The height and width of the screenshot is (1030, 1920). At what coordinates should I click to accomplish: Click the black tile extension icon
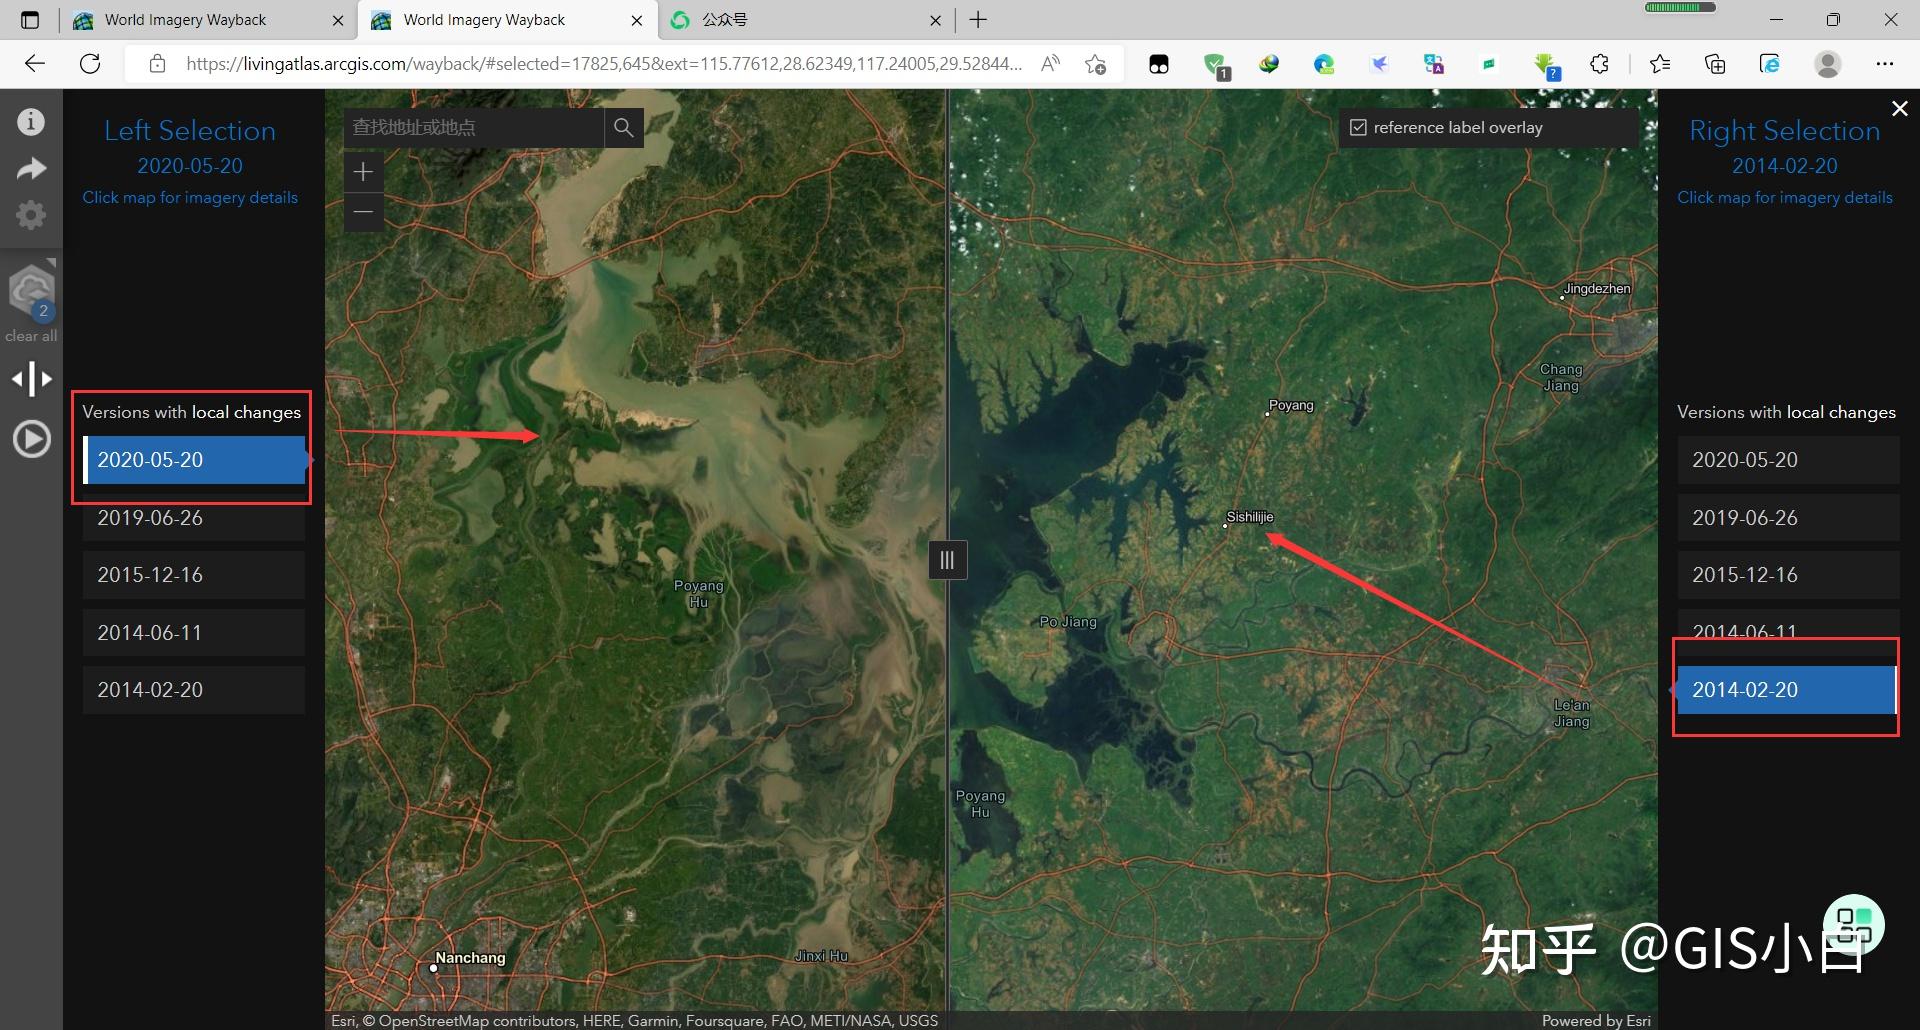tap(1159, 64)
